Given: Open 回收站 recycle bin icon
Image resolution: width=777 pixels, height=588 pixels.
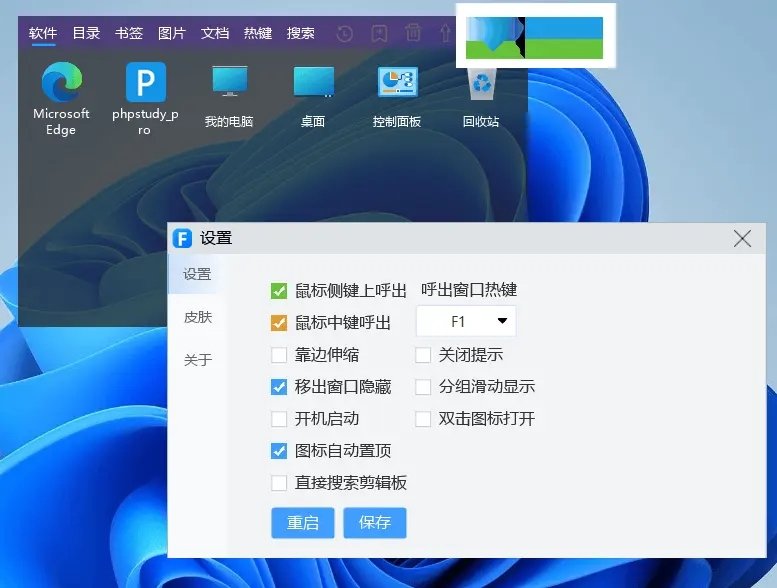Looking at the screenshot, I should tap(481, 84).
